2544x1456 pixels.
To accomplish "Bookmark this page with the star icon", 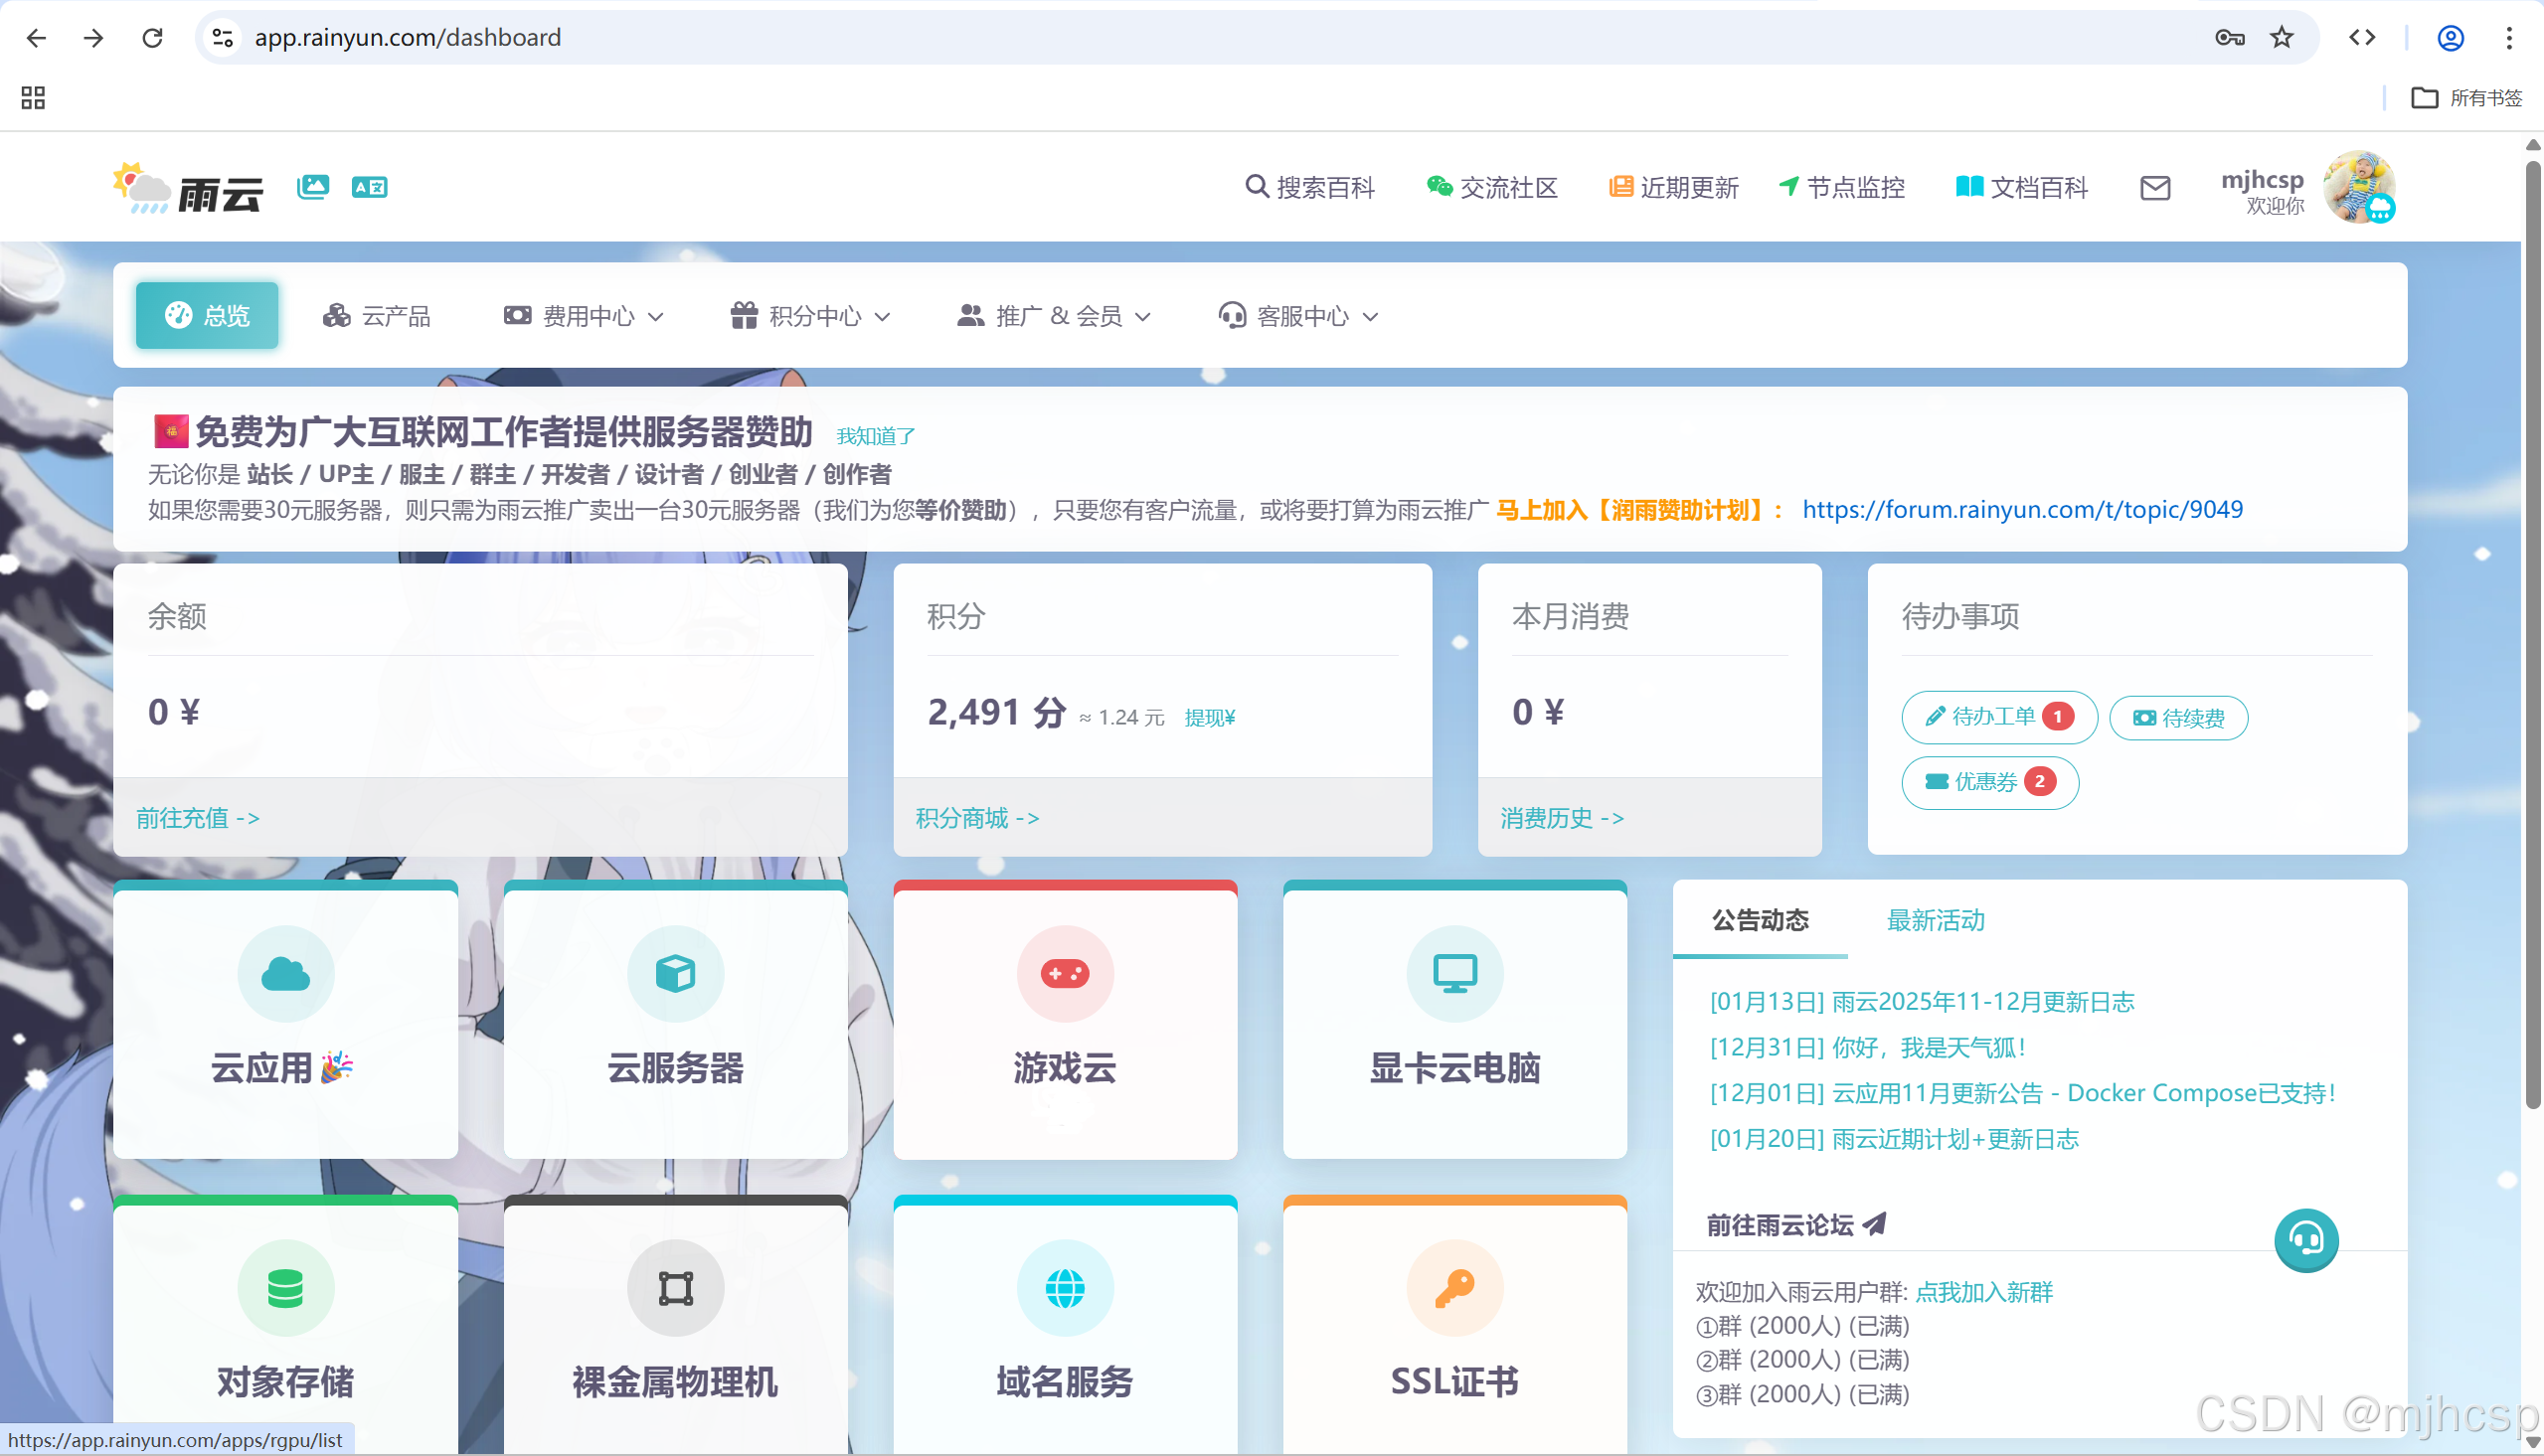I will tap(2281, 38).
